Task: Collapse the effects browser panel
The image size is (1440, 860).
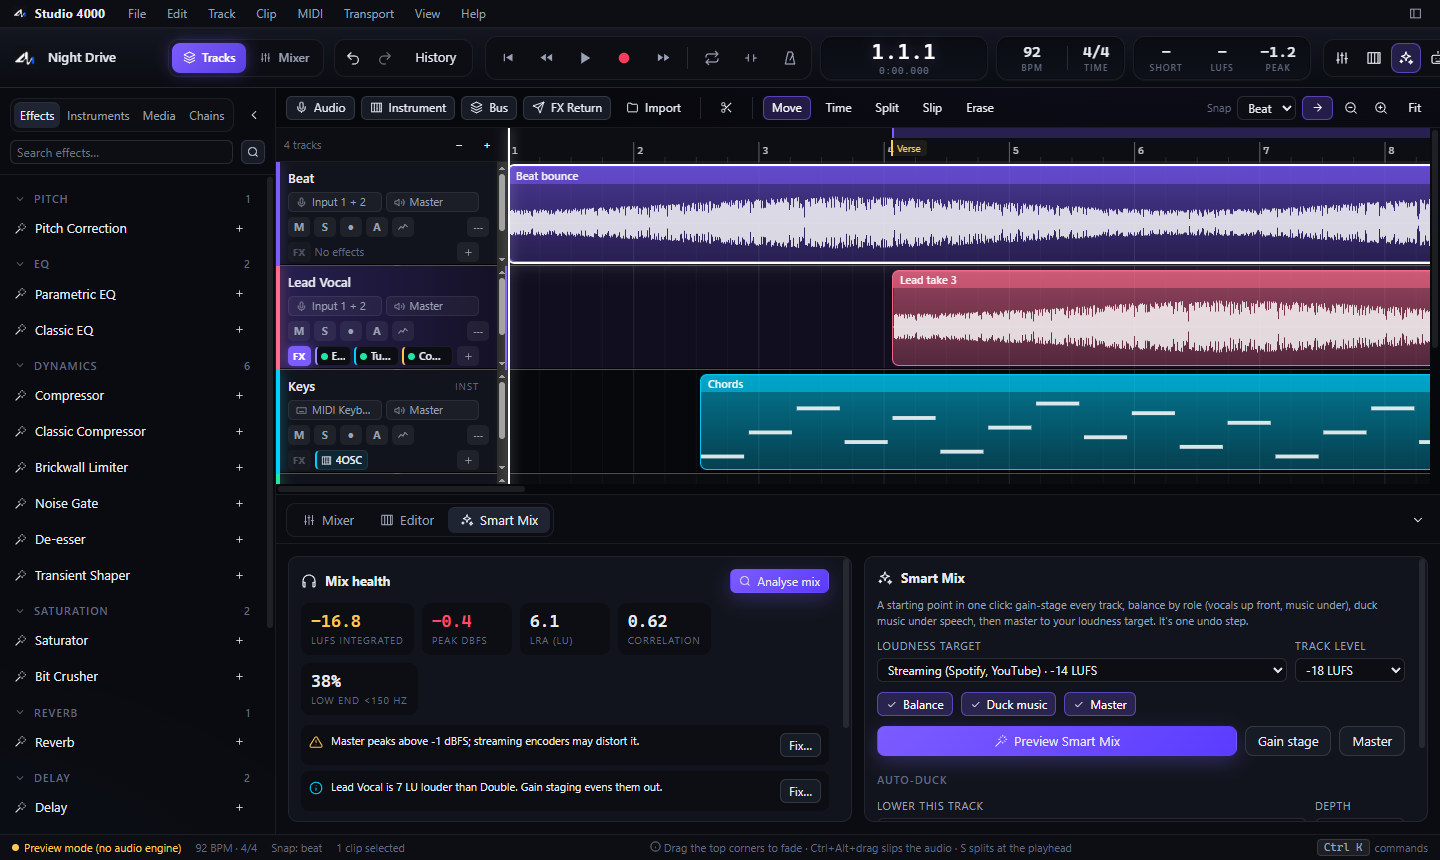Action: pos(254,115)
